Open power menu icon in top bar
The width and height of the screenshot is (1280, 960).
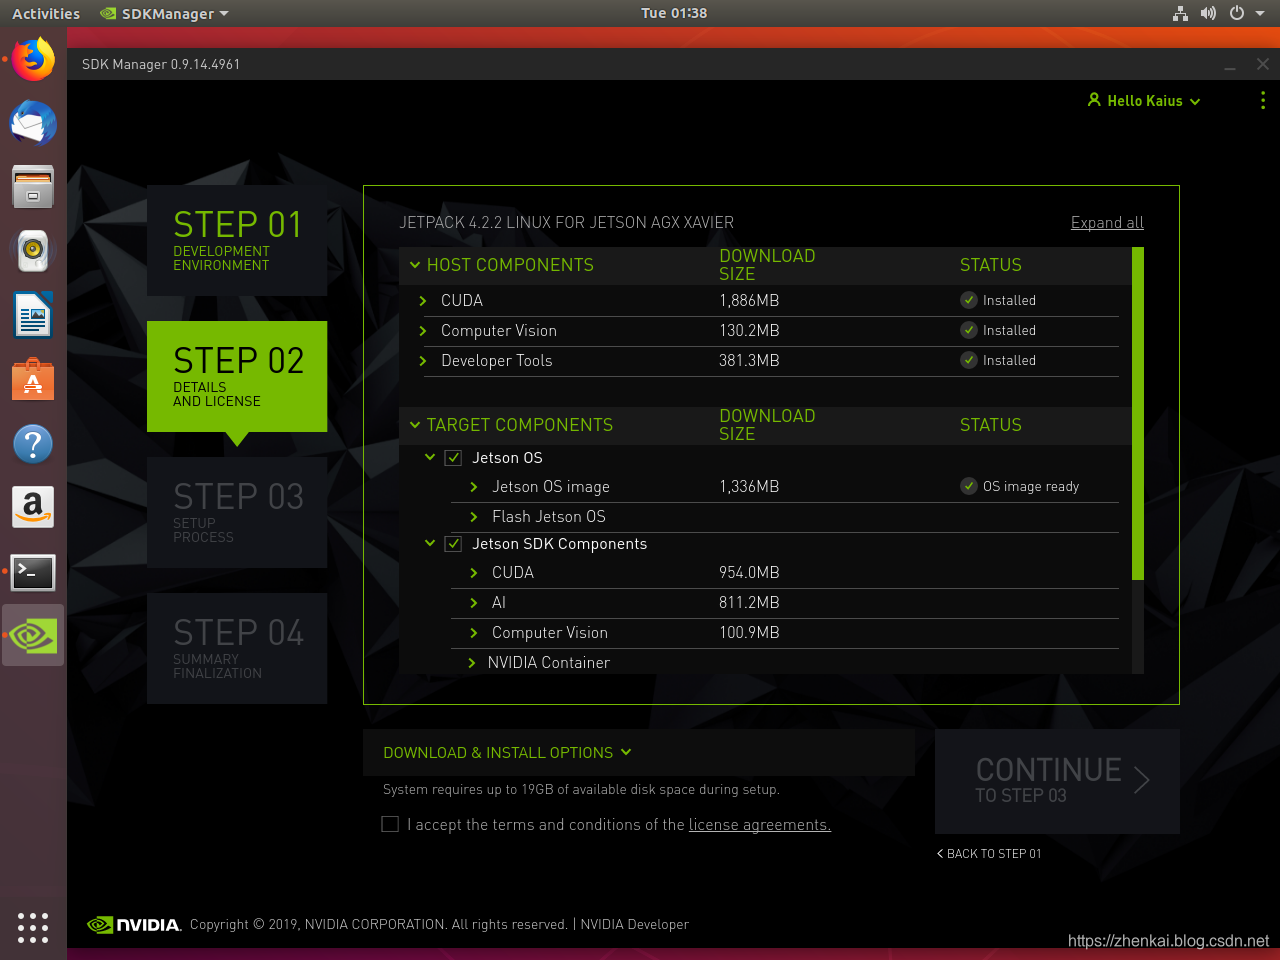pos(1237,13)
